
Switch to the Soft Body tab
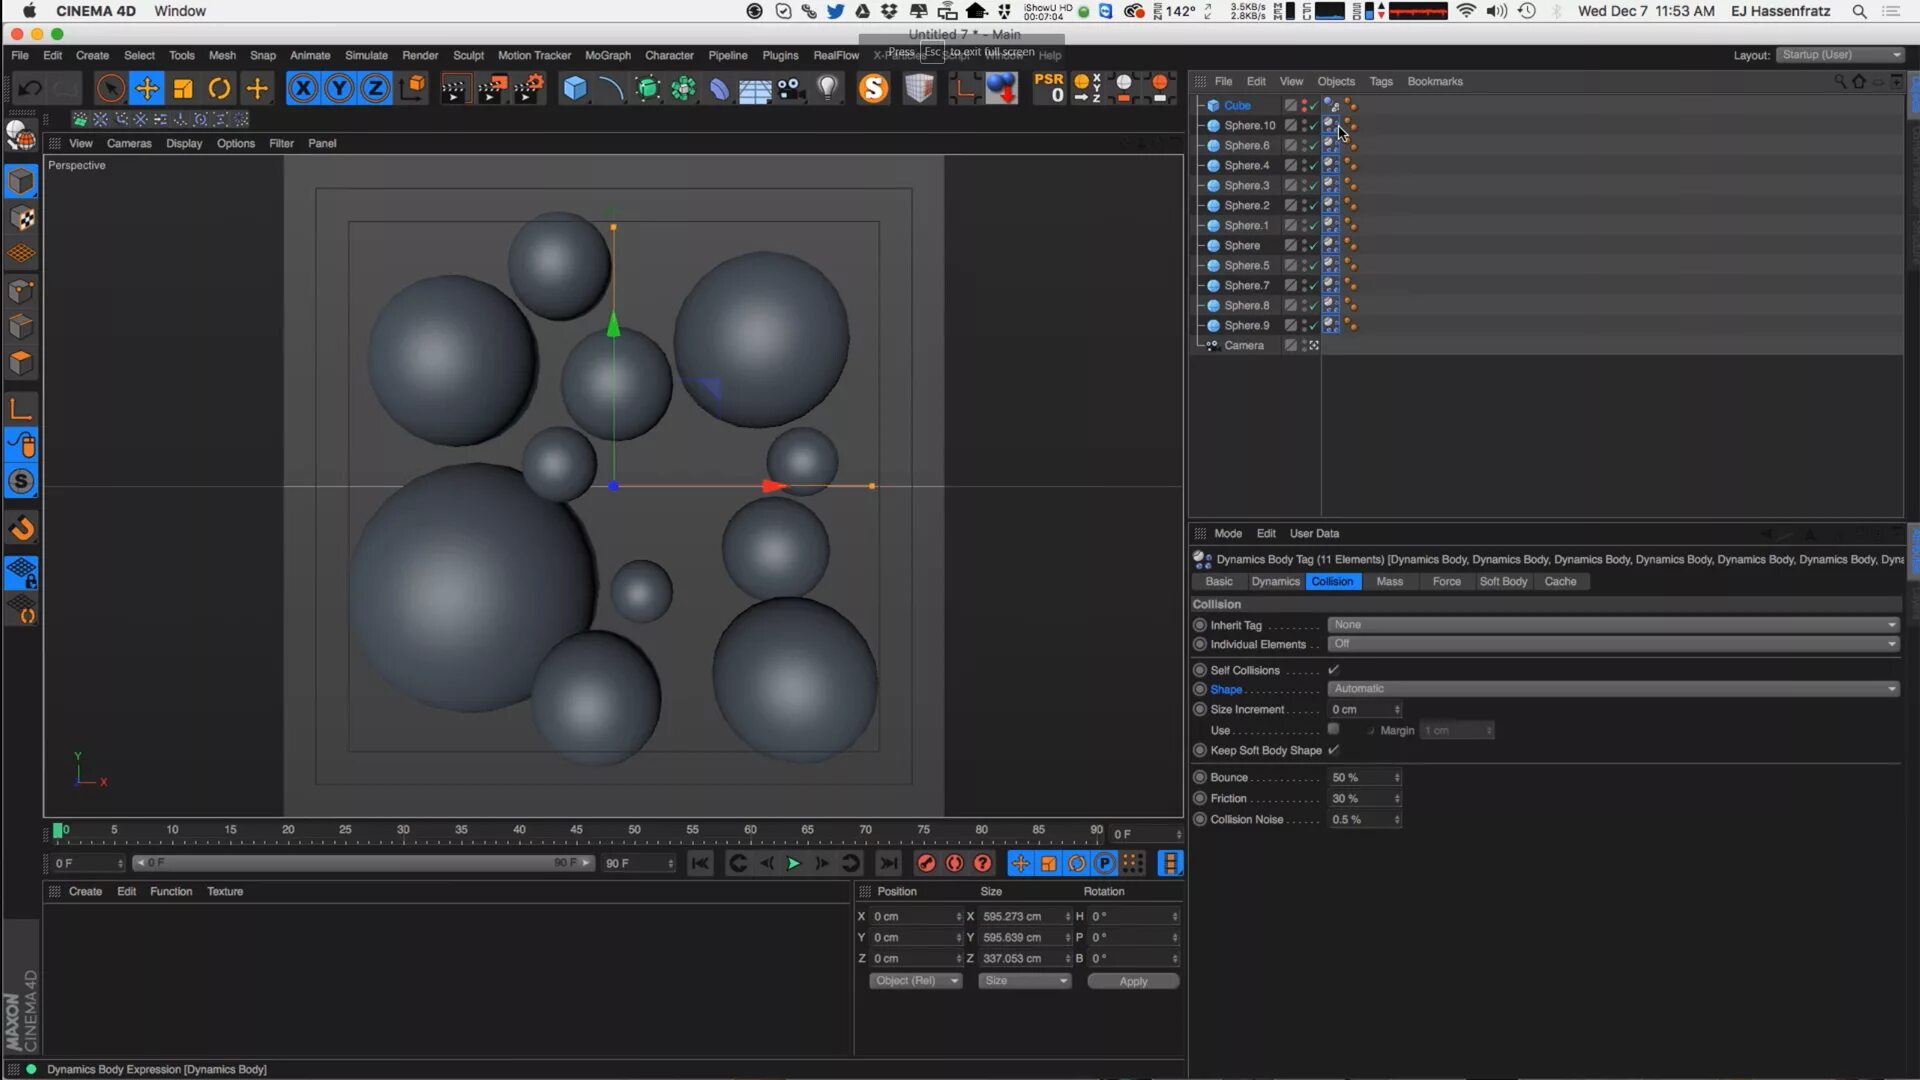point(1502,582)
